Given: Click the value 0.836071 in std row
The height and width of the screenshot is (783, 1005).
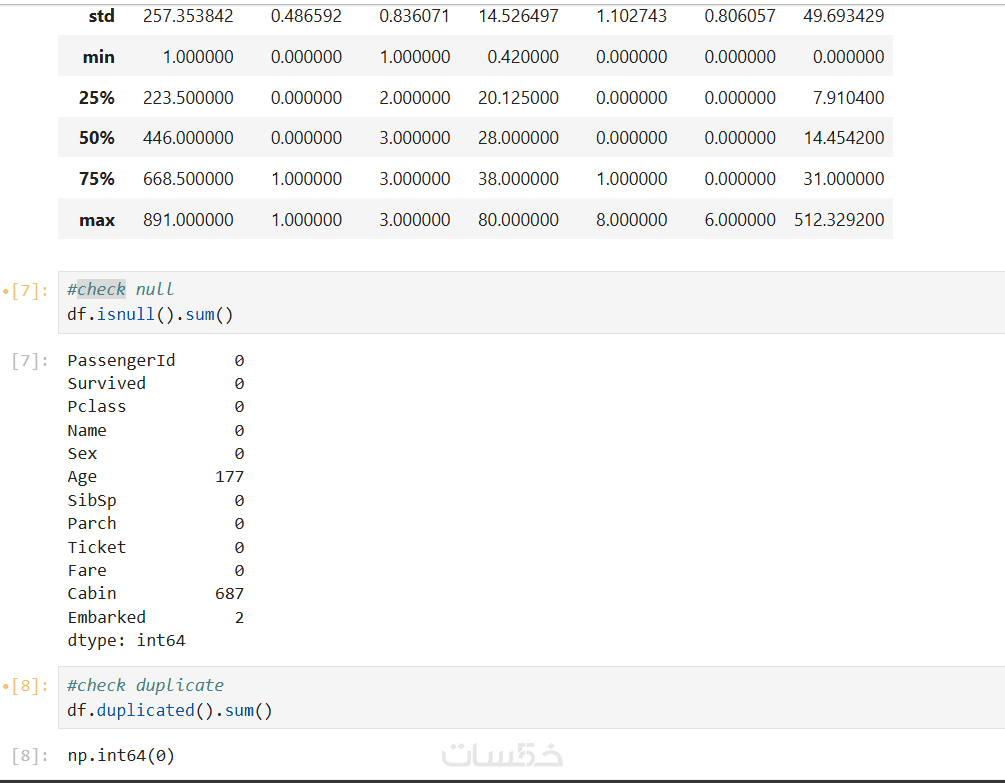Looking at the screenshot, I should [415, 16].
